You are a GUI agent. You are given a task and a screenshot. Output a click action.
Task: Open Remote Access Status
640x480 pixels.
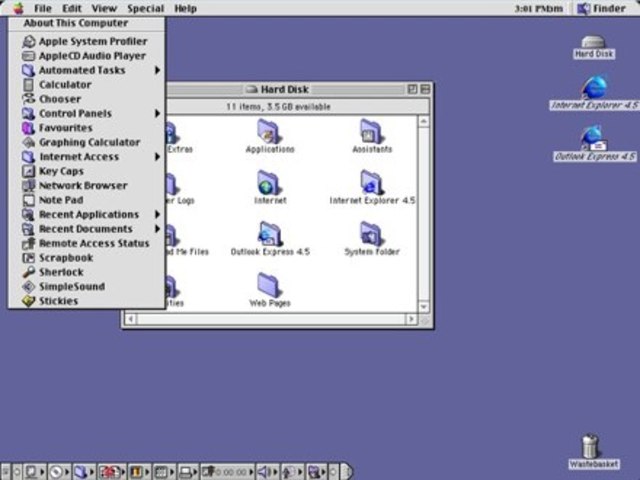(x=87, y=243)
